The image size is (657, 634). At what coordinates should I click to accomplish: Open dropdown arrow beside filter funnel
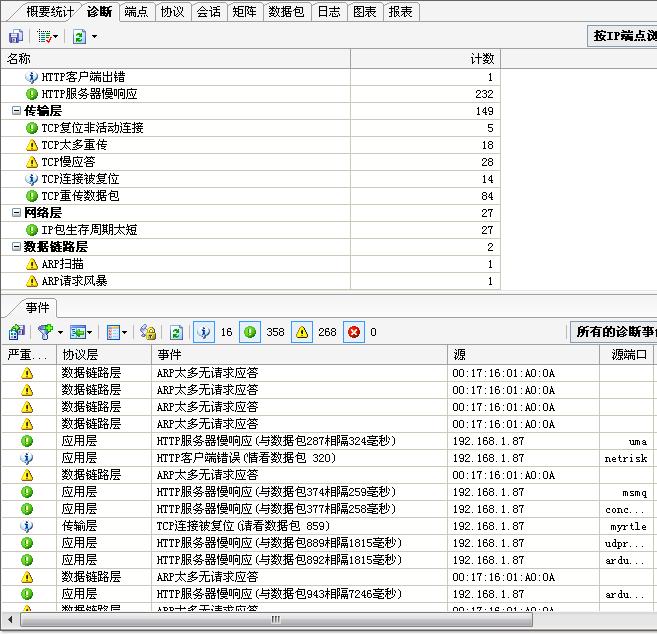pos(60,333)
